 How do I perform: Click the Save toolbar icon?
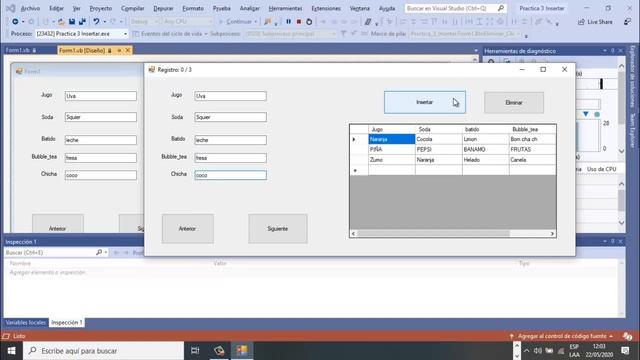[72, 22]
